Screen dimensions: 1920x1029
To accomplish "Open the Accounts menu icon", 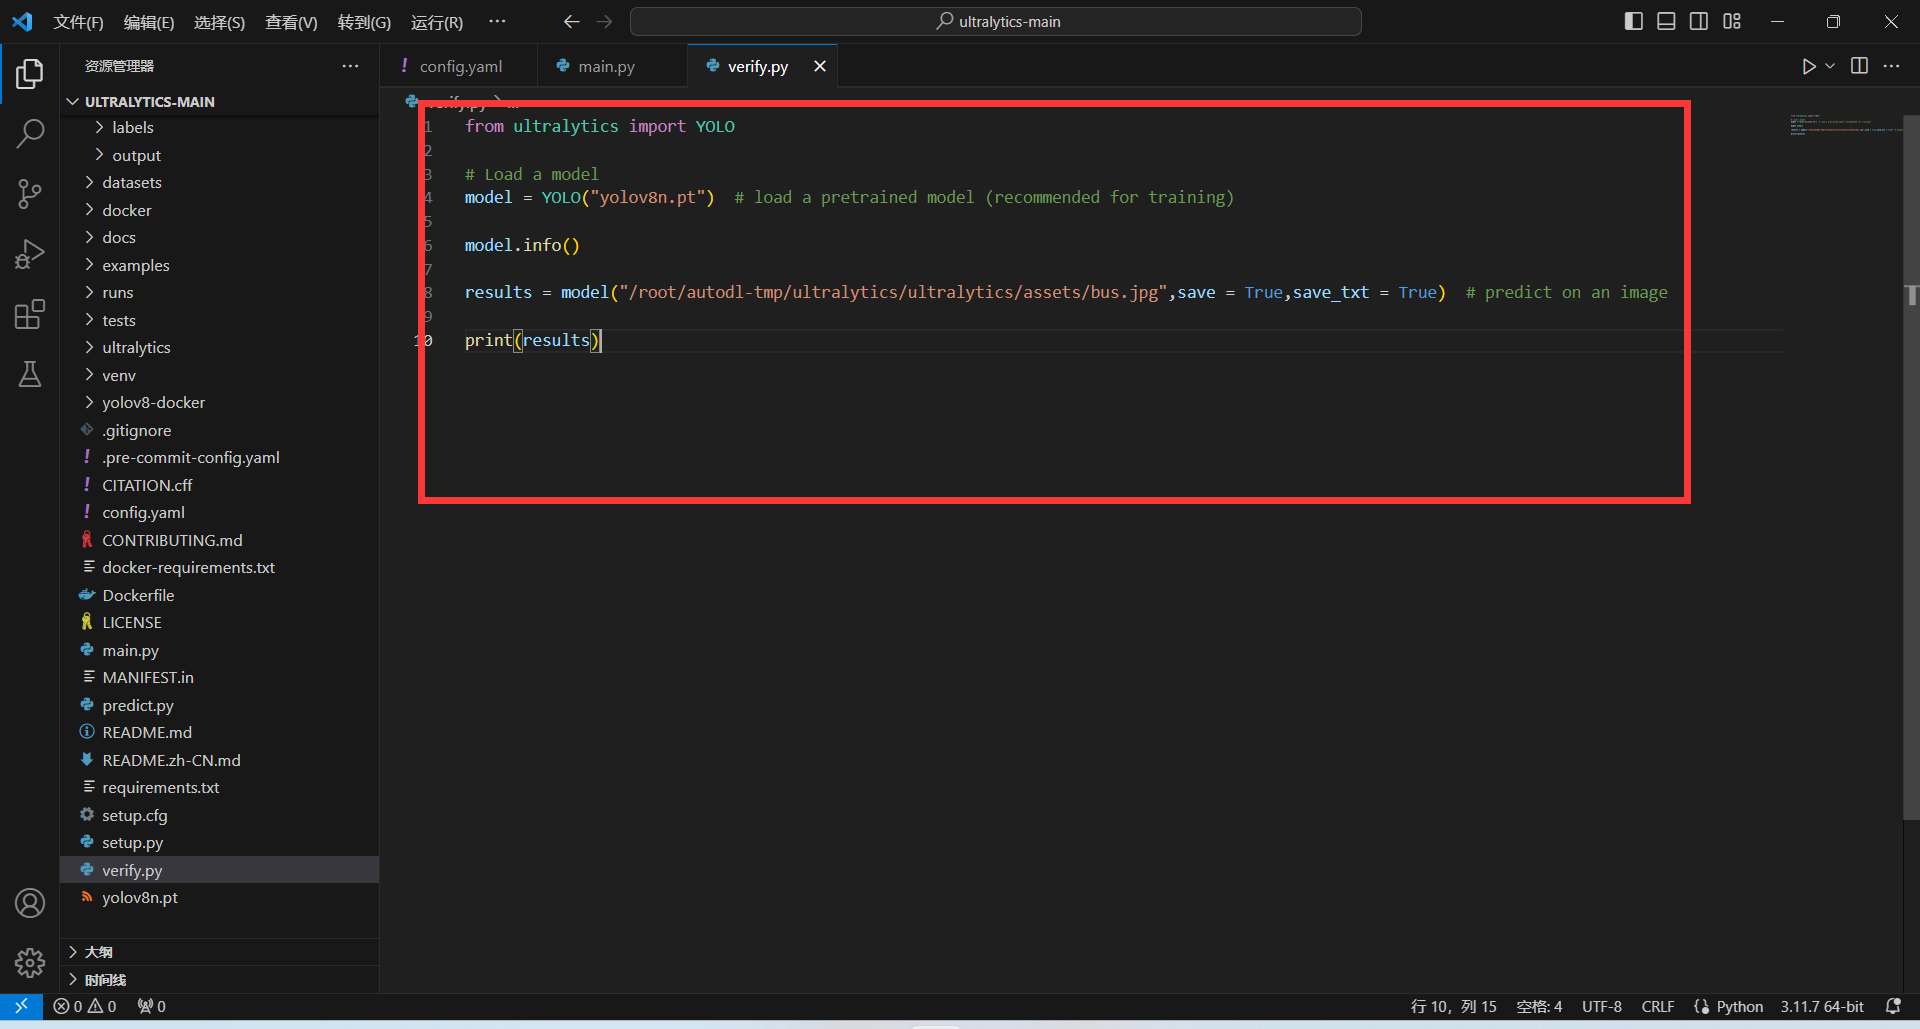I will 30,903.
